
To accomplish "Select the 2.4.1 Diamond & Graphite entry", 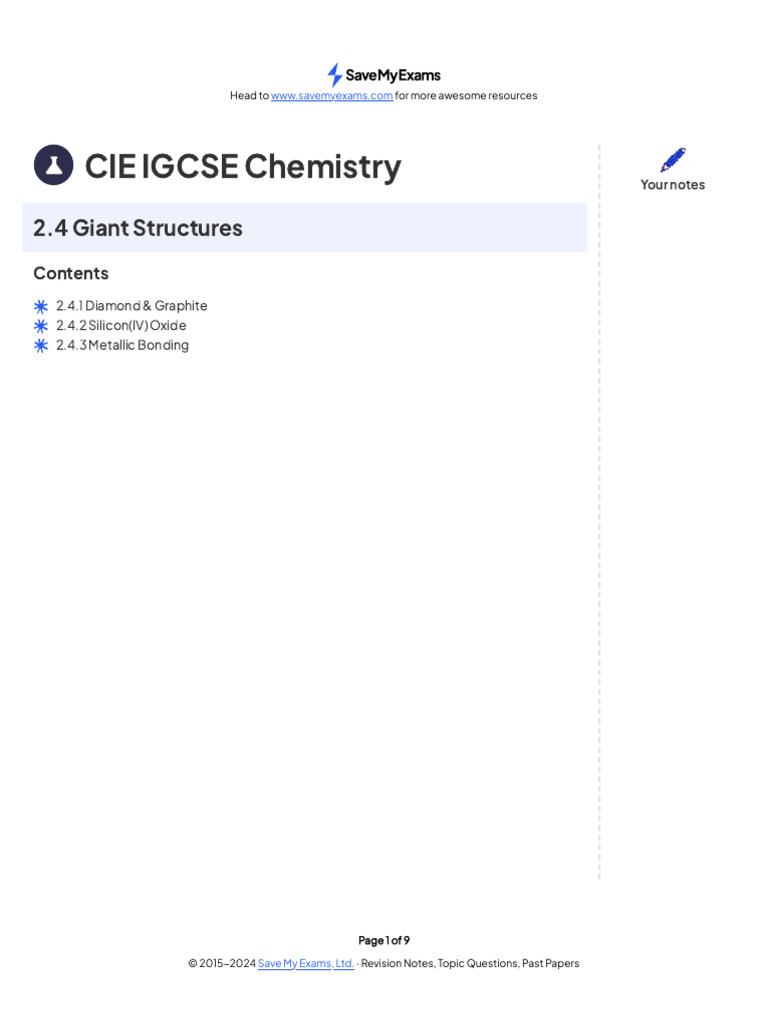I will tap(132, 306).
